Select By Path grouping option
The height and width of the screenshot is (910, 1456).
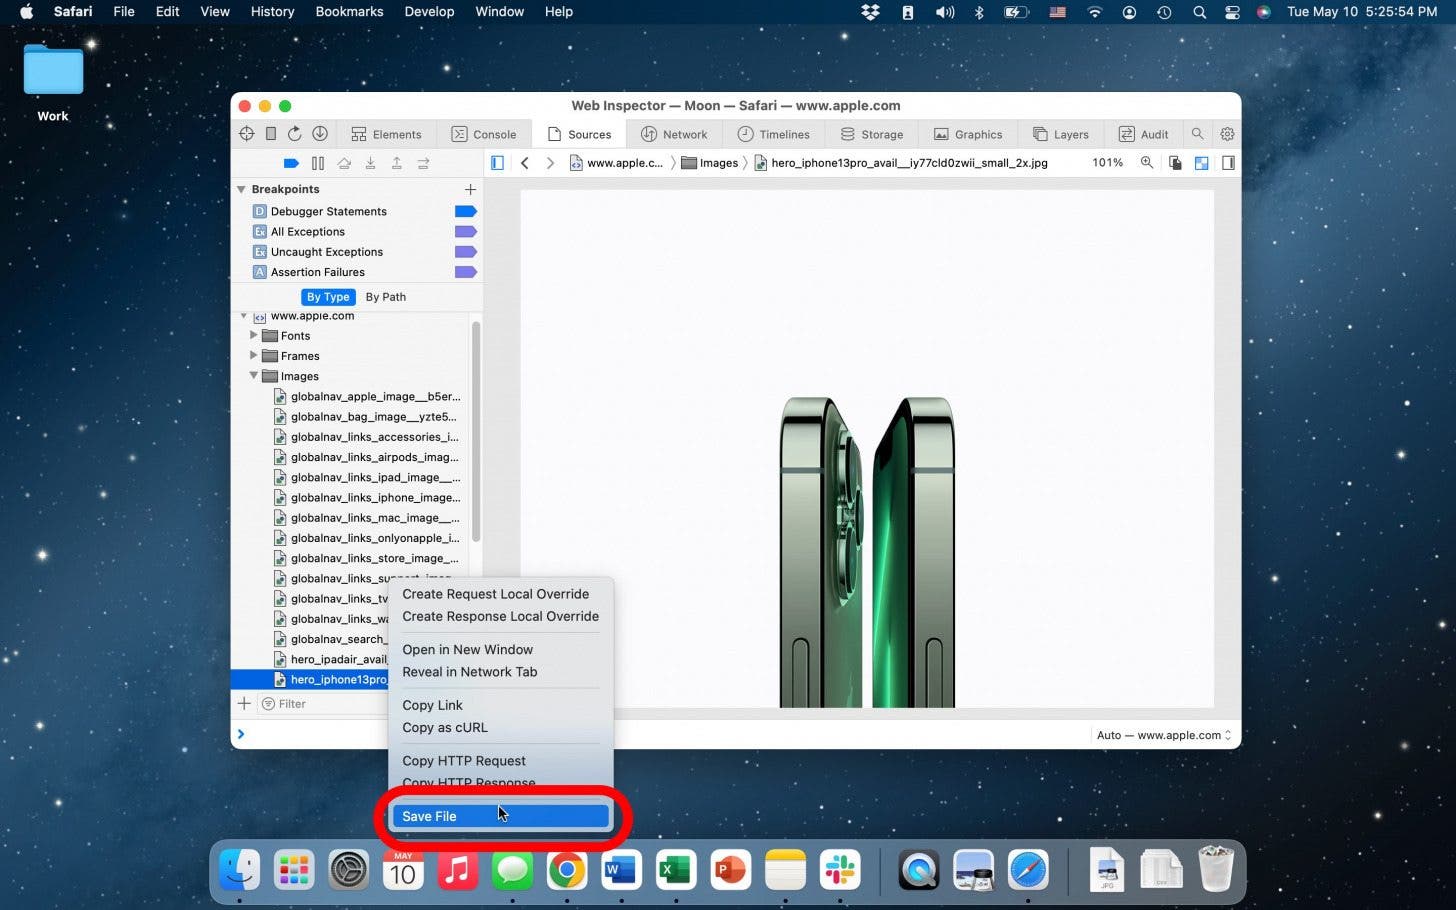tap(386, 297)
